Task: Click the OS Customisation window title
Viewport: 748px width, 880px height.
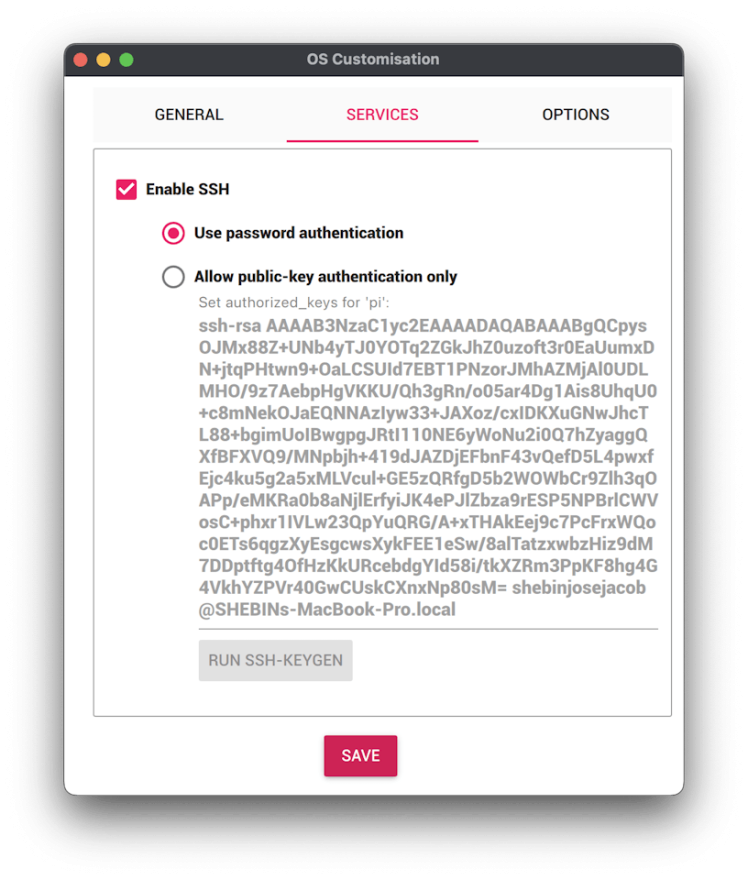Action: [x=373, y=59]
